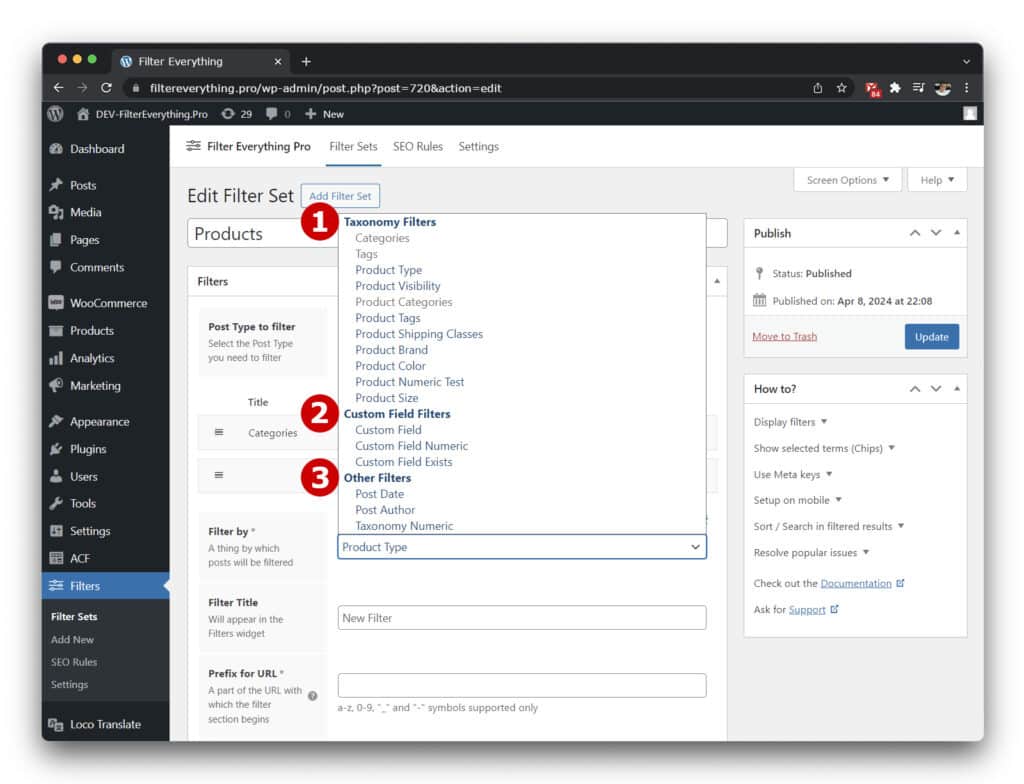This screenshot has height=784, width=1024.
Task: Switch to the Filter Sets tab
Action: click(x=353, y=146)
